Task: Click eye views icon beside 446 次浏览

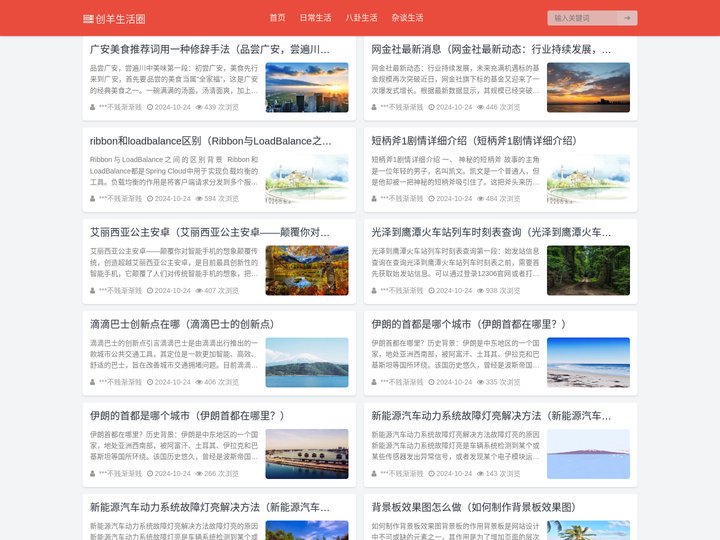Action: (480, 107)
